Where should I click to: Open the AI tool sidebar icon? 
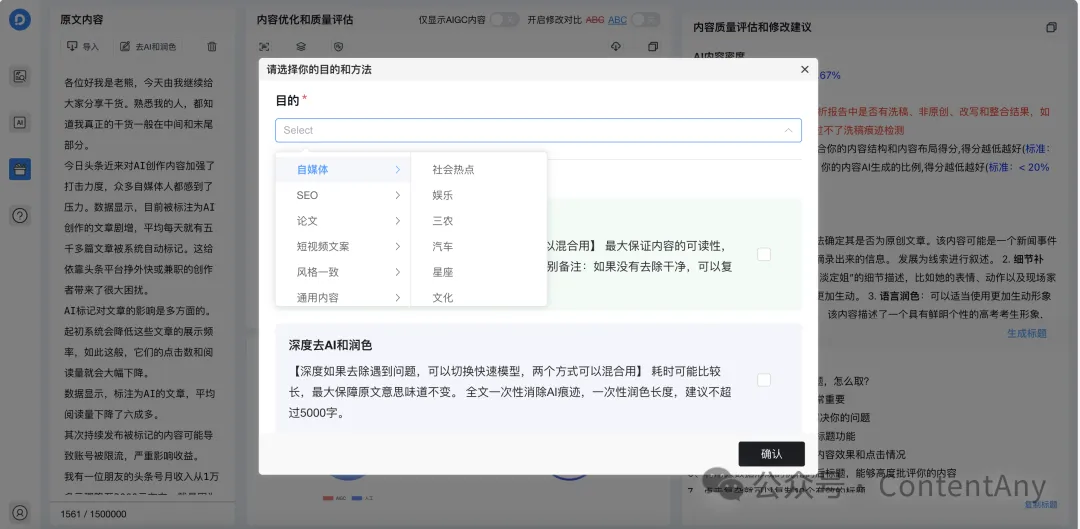tap(20, 122)
